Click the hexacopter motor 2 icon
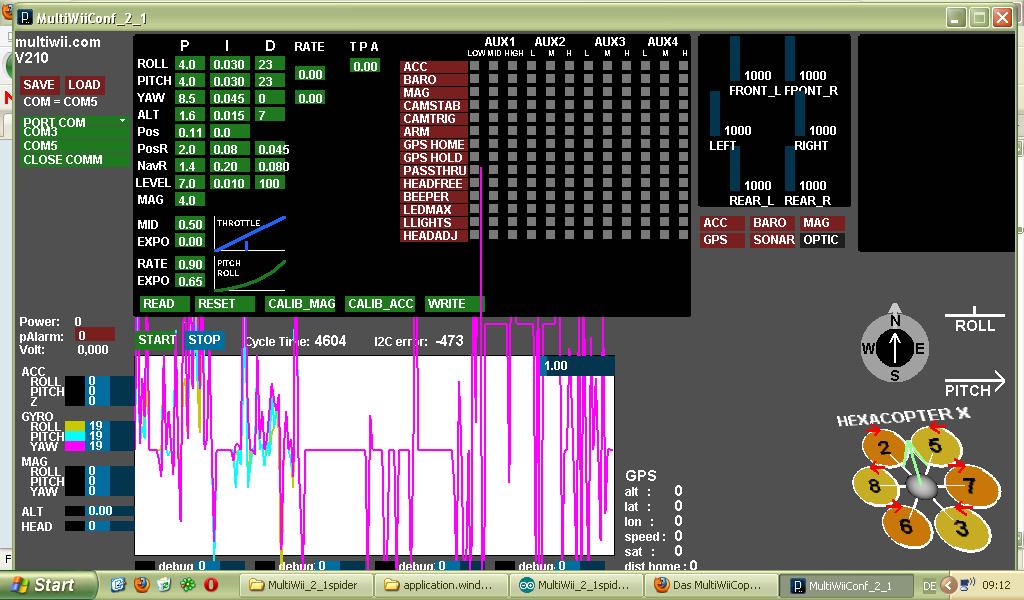1024x600 pixels. [x=885, y=447]
